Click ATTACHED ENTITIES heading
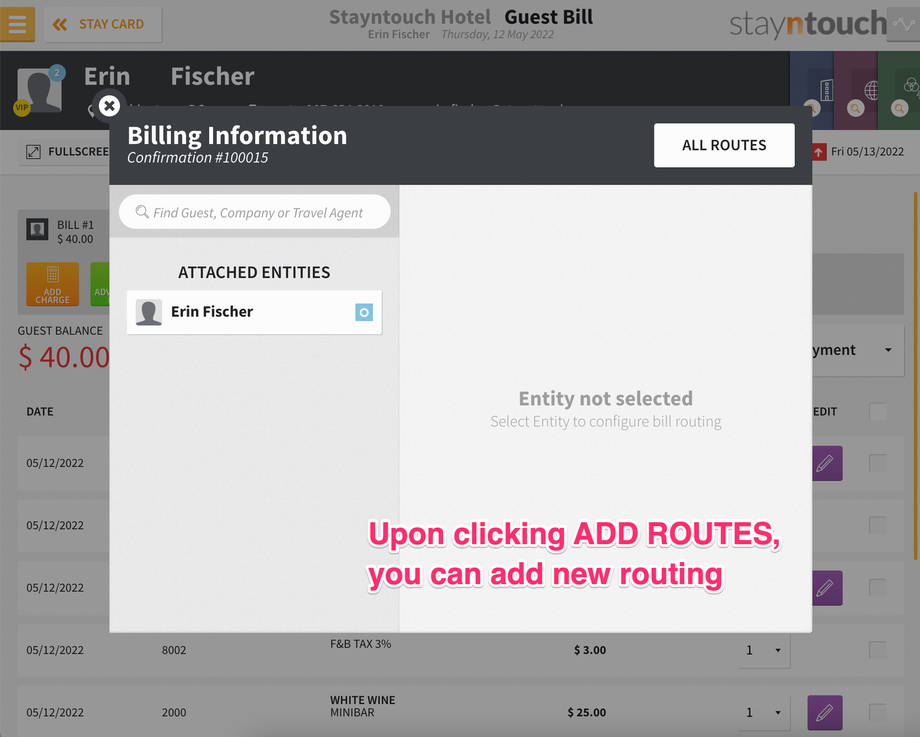 (254, 272)
